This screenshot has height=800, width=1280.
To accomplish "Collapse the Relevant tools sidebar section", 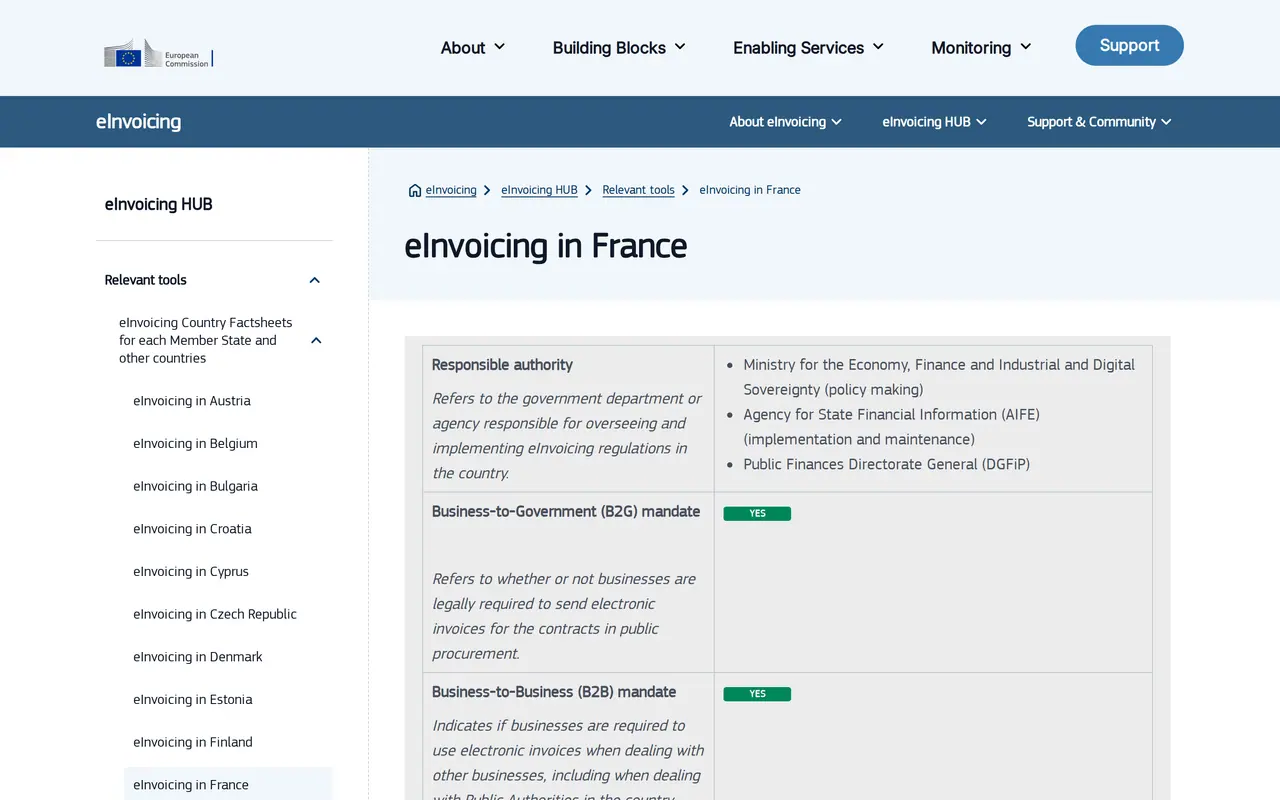I will tap(315, 280).
